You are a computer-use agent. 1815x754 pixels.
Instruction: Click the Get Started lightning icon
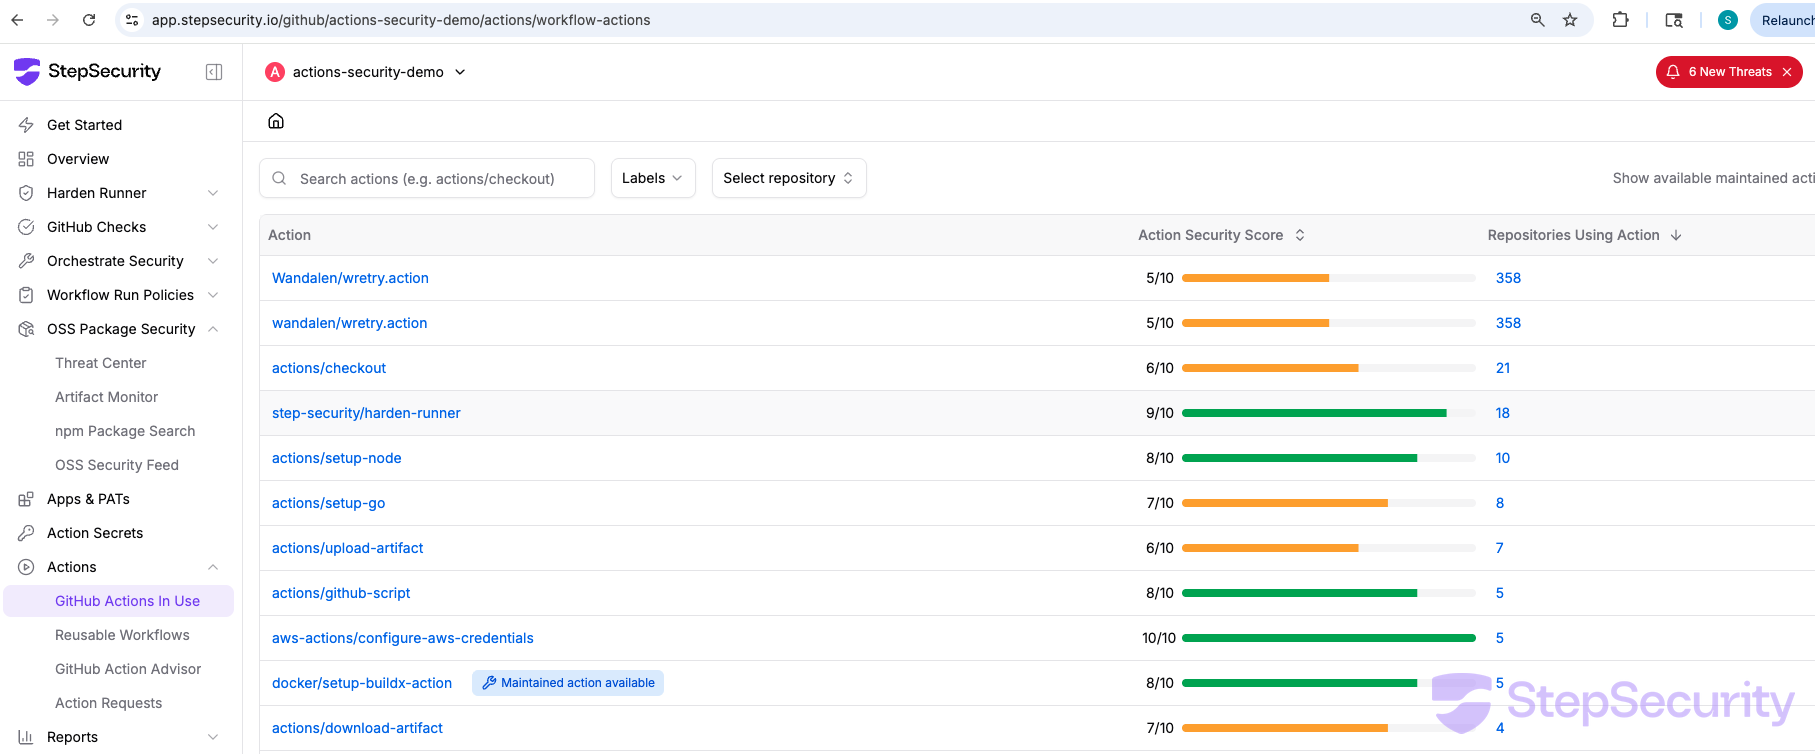point(26,125)
